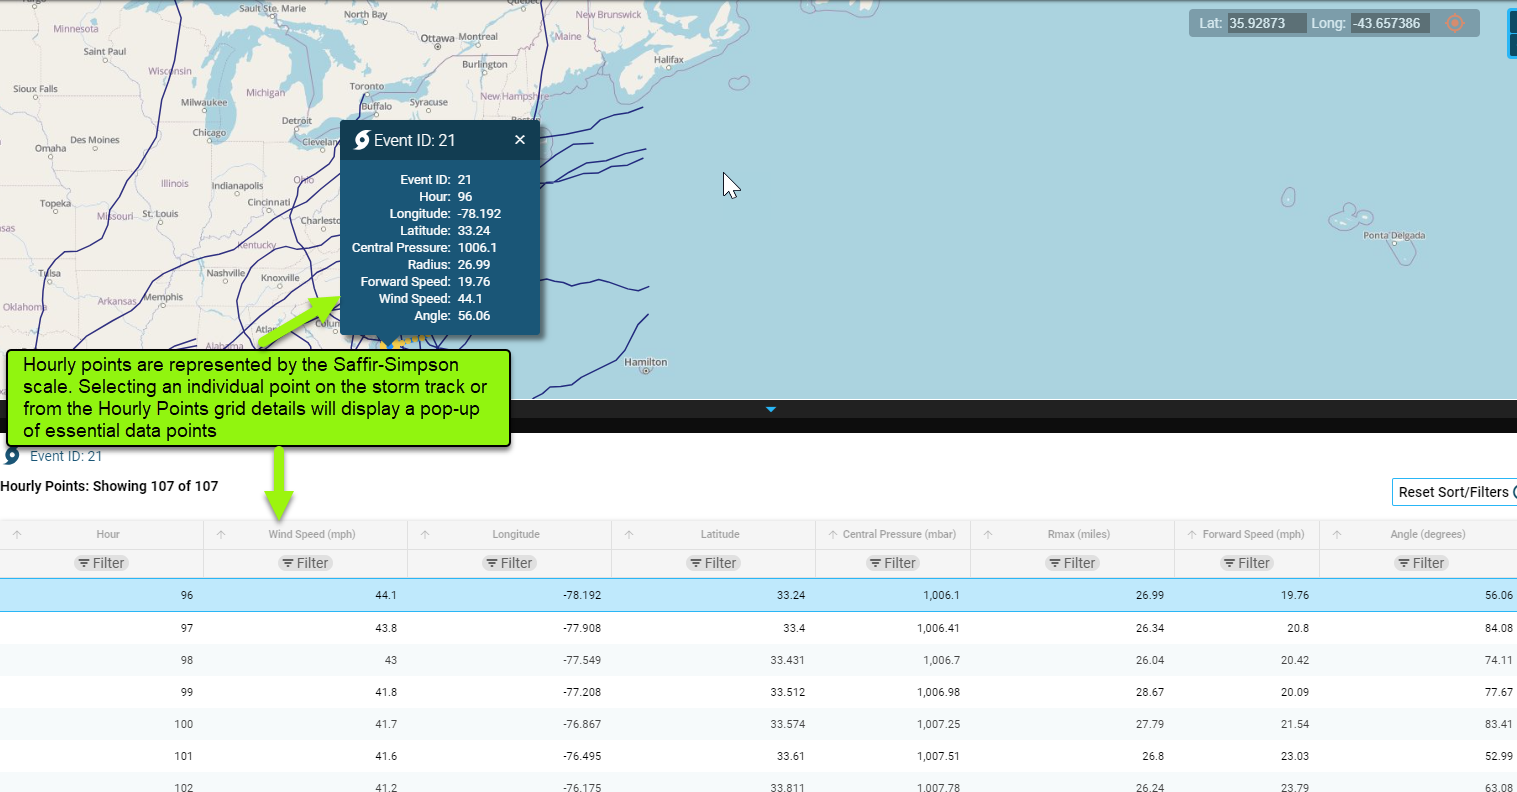Sort Latitude column with arrow icon
This screenshot has height=792, width=1517.
coord(629,535)
